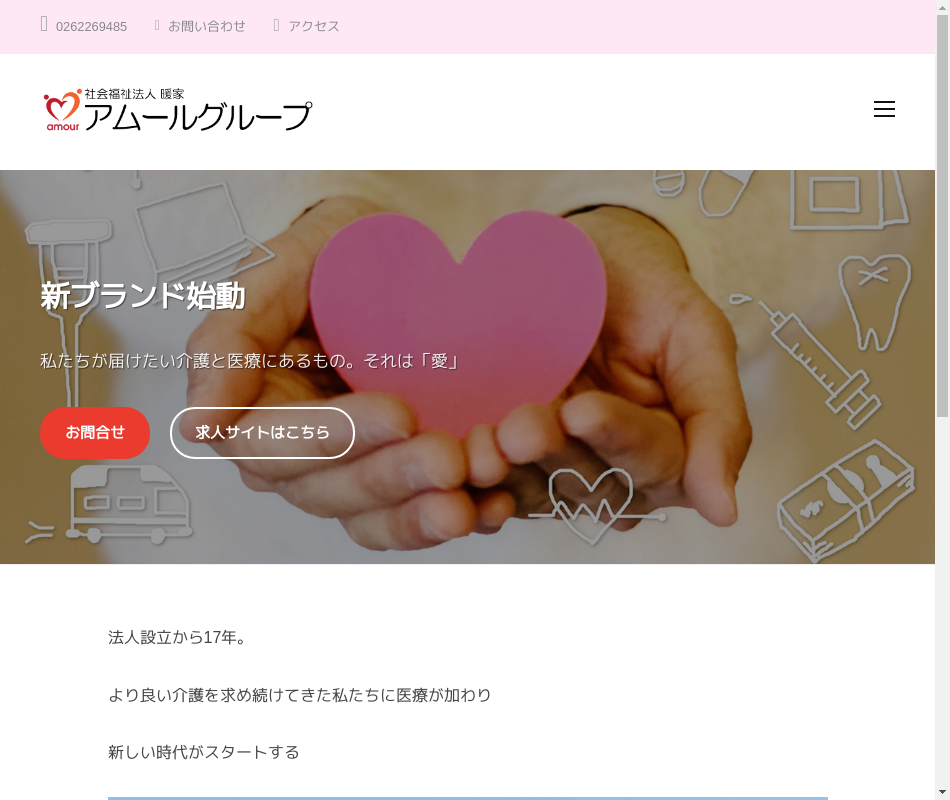Viewport: 950px width, 800px height.
Task: Click the アムールグループ logo text
Action: (x=198, y=116)
